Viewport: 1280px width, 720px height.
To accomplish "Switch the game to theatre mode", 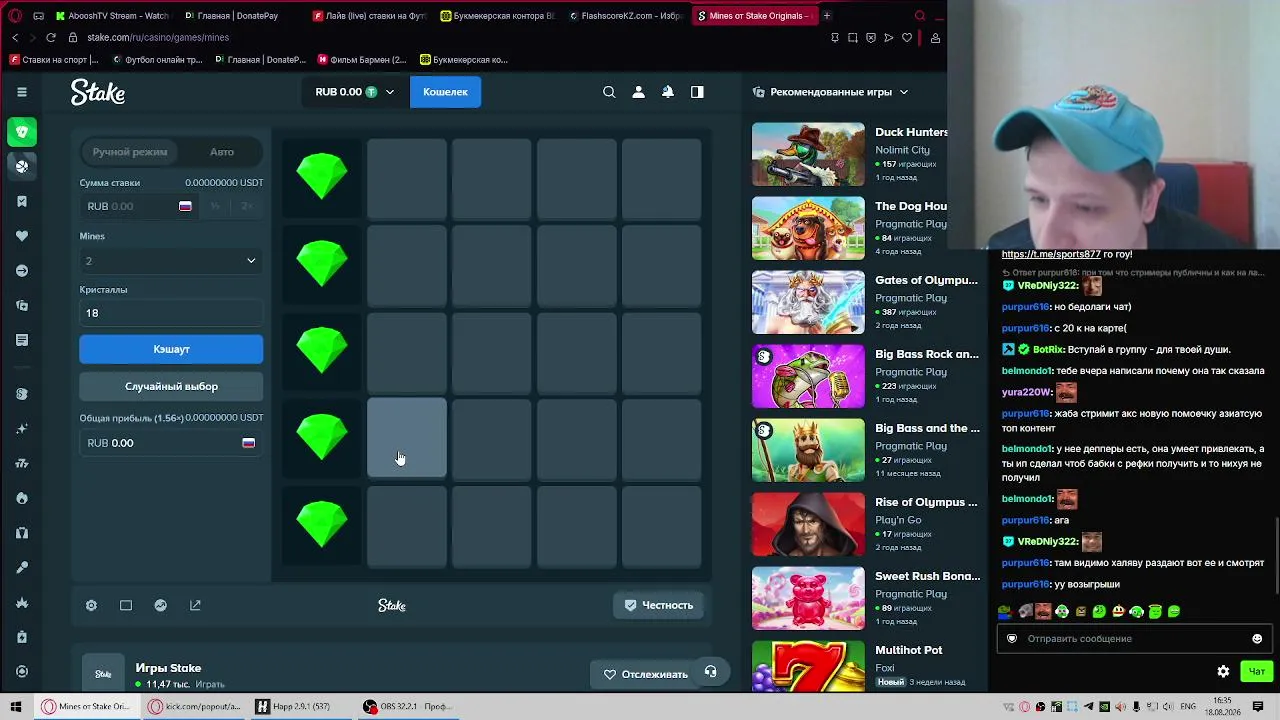I will [x=126, y=605].
